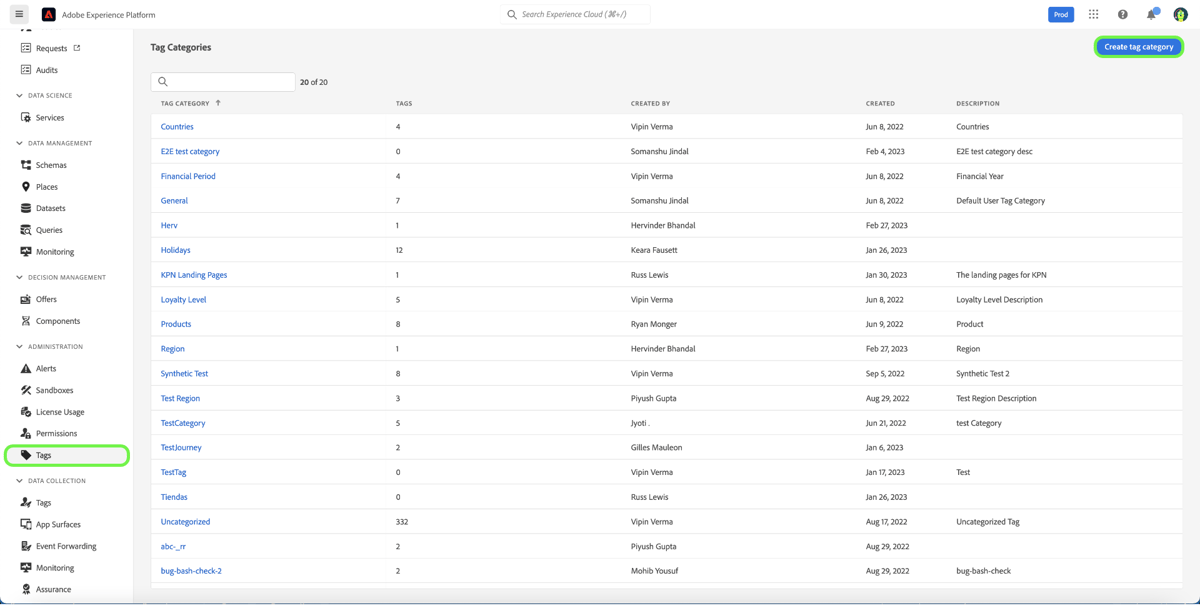
Task: Open Assurance at the sidebar bottom
Action: (25, 589)
